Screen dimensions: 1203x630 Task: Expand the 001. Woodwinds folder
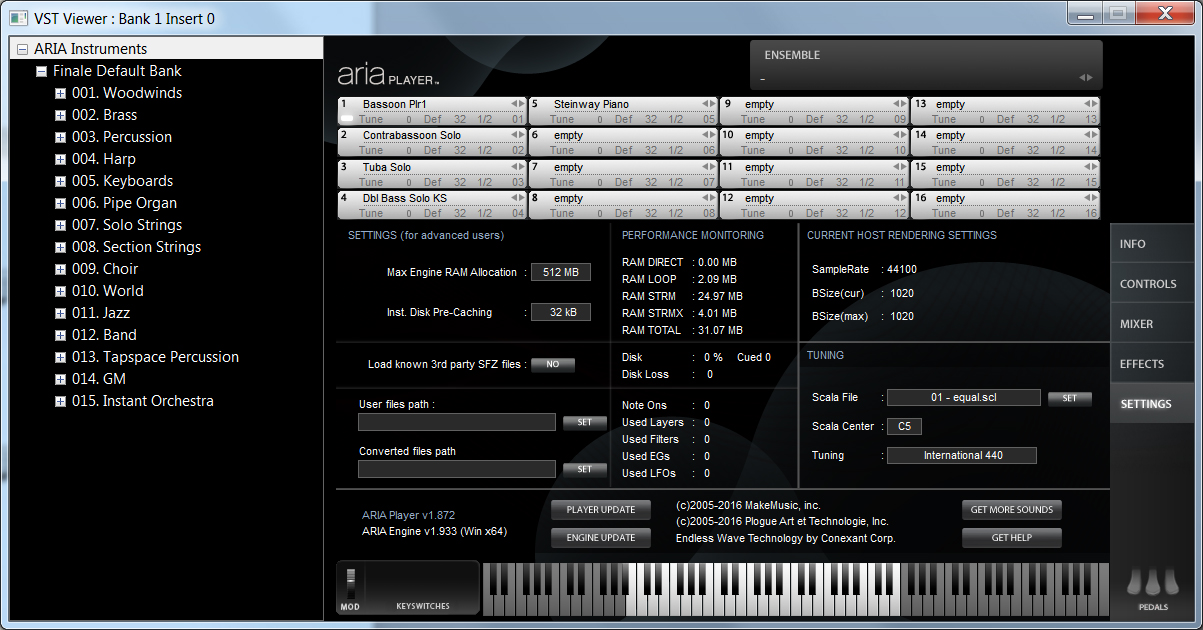(x=60, y=94)
